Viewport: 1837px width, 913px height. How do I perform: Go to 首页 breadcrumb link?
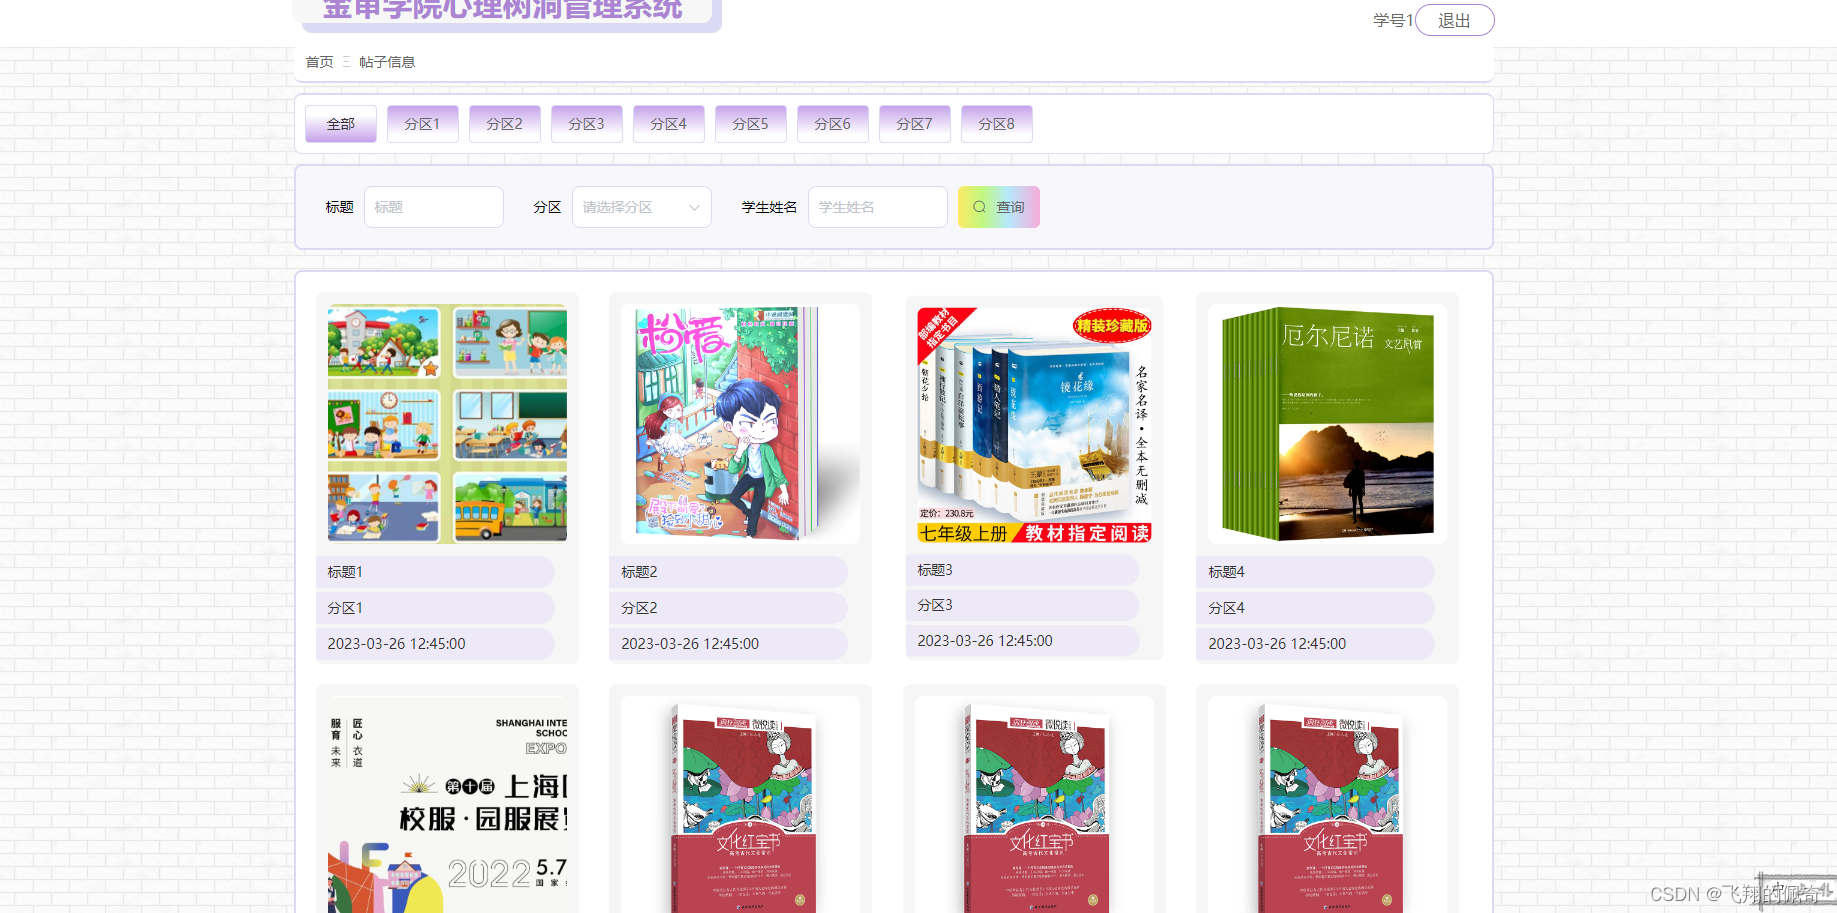coord(319,62)
